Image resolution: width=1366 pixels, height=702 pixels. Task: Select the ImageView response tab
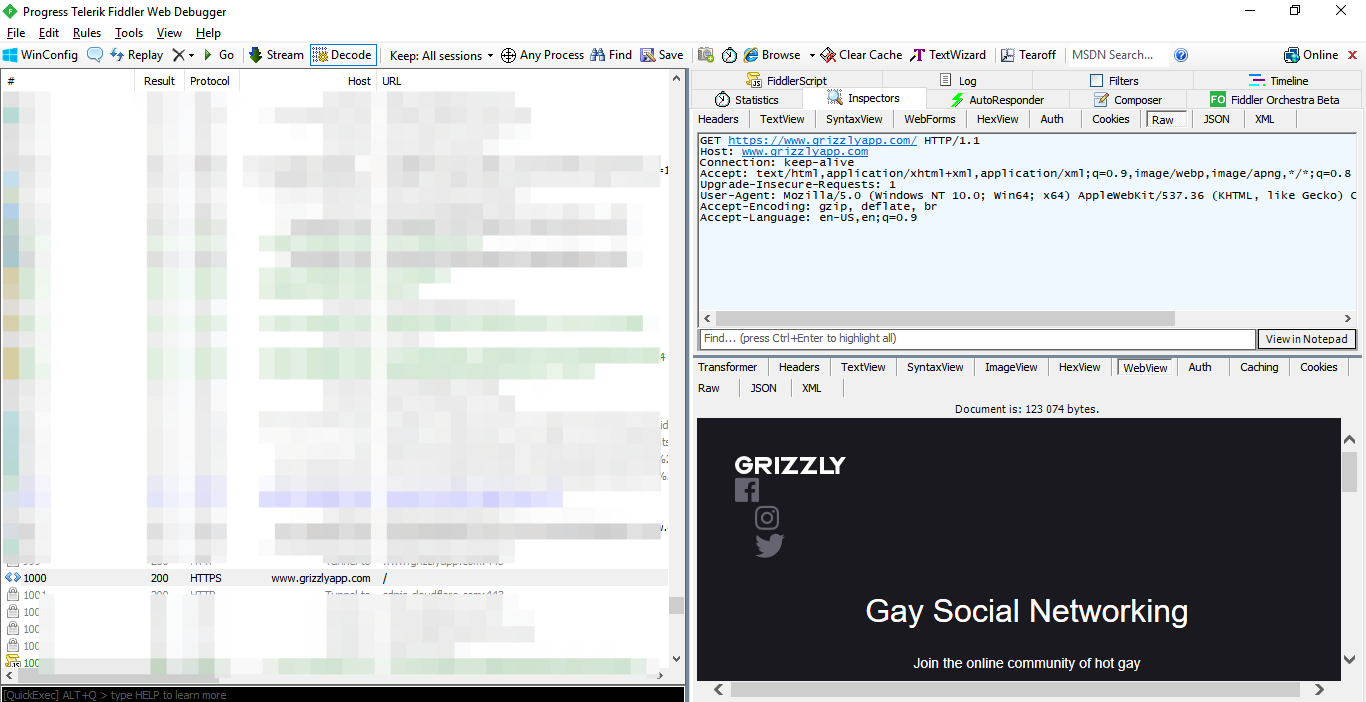point(1011,367)
